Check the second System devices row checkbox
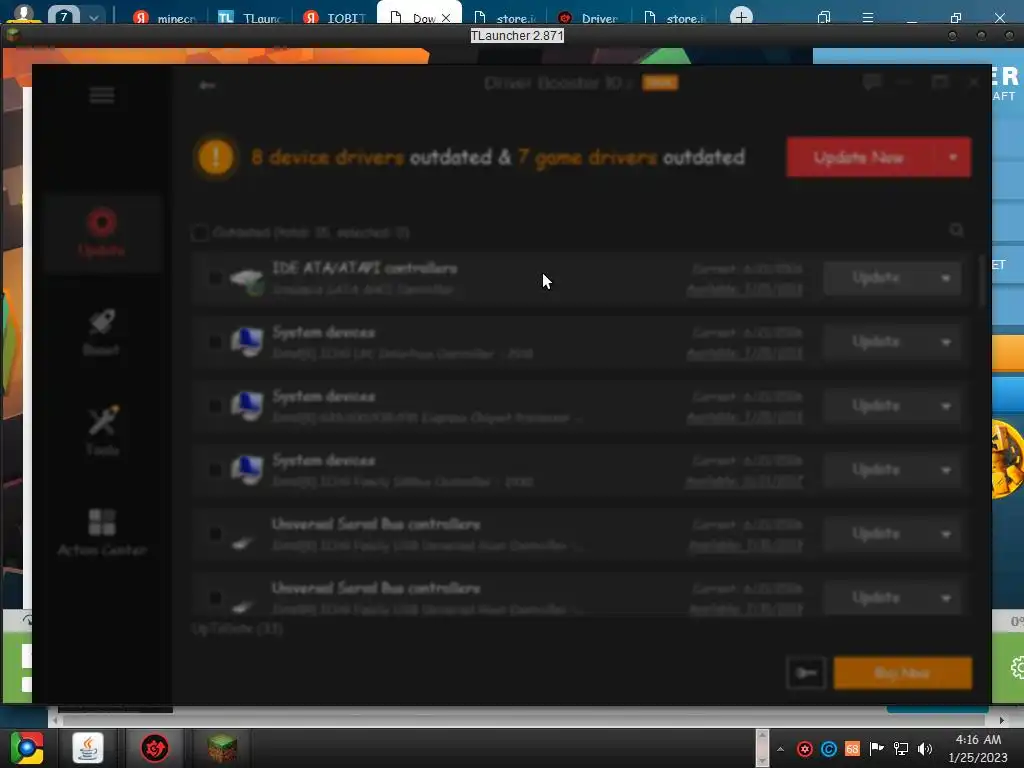The height and width of the screenshot is (768, 1024). pos(215,406)
